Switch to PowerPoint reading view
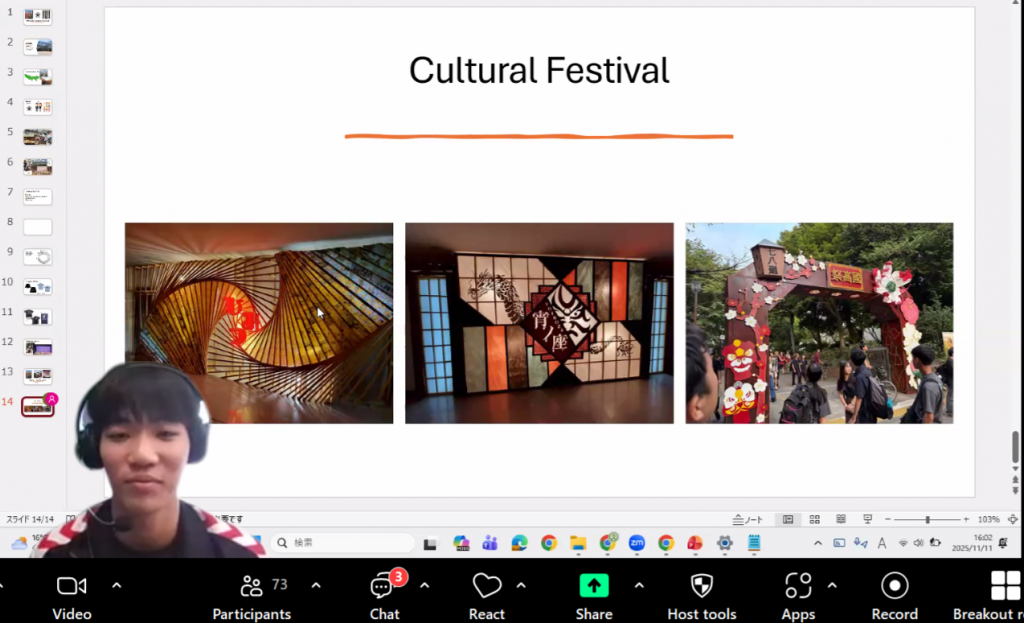This screenshot has width=1024, height=623. click(841, 520)
